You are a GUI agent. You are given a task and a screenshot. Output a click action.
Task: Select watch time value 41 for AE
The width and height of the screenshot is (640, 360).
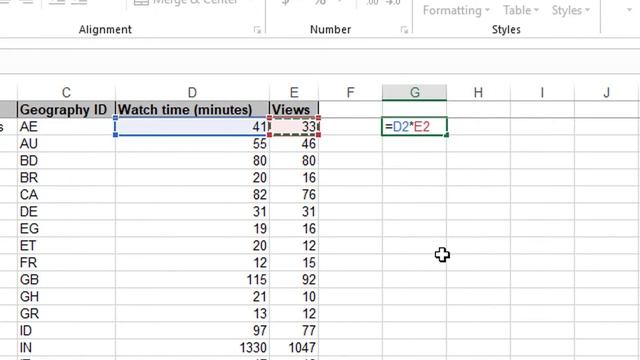192,127
